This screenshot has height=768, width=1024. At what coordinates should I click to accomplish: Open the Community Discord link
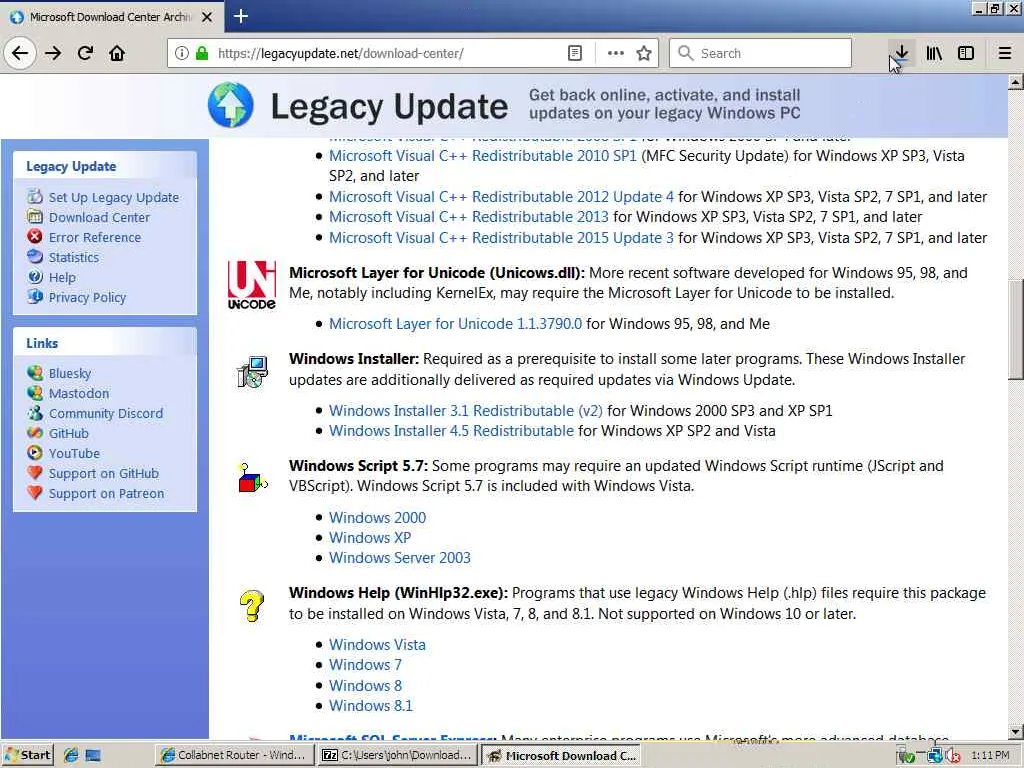tap(106, 413)
